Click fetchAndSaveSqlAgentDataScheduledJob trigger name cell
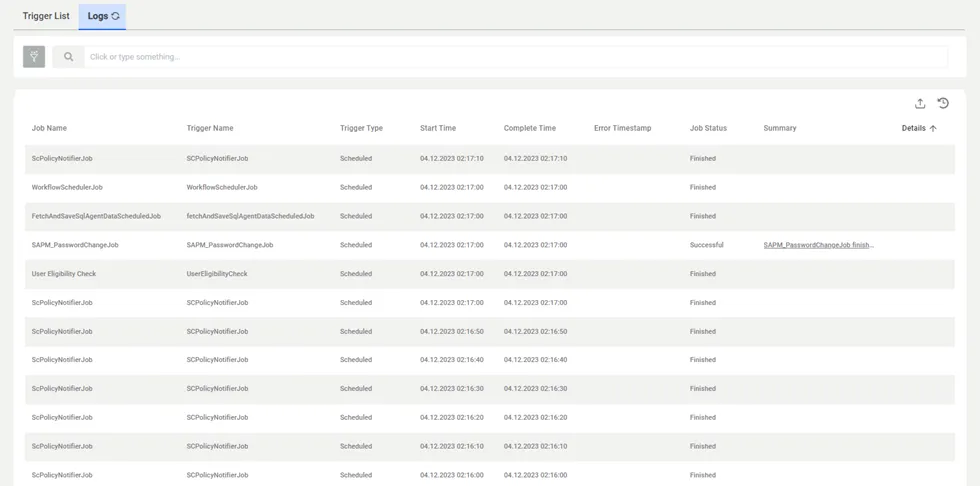 (x=251, y=216)
